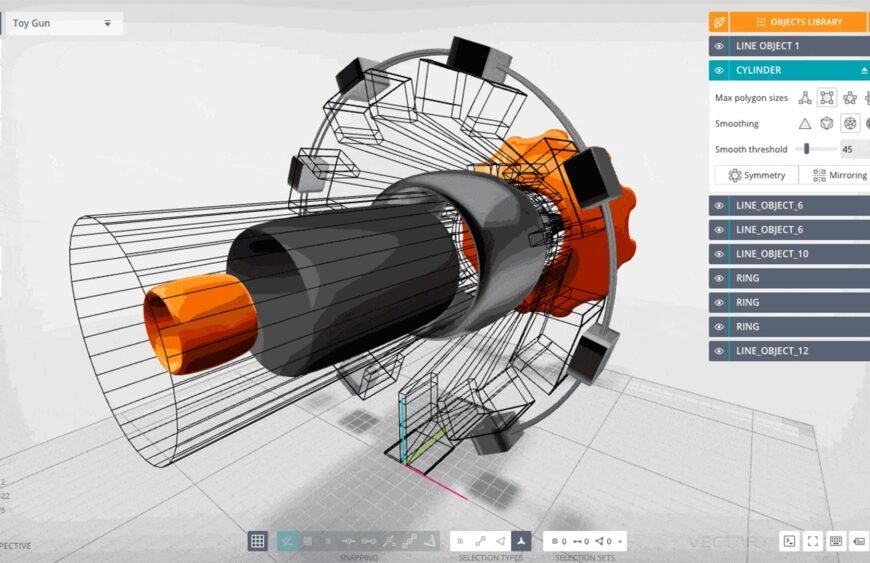Click the face selection set counter
Viewport: 870px width, 563px height.
coord(603,541)
